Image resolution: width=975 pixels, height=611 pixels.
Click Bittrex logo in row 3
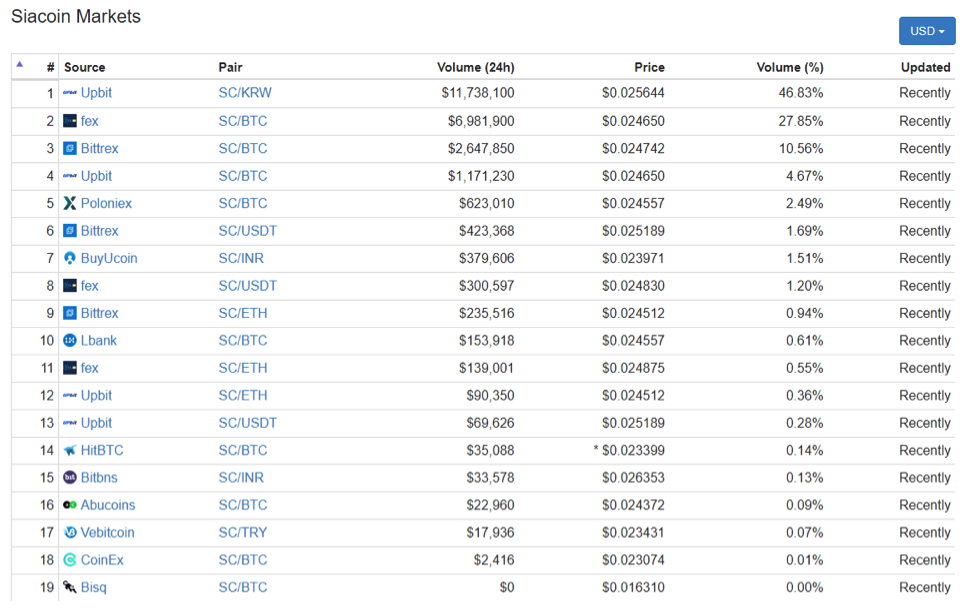(70, 148)
